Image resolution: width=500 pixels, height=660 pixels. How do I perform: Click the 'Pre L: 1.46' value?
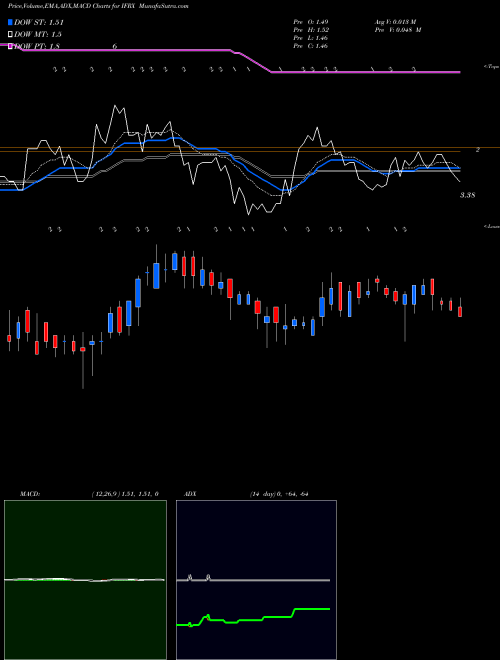tap(311, 38)
